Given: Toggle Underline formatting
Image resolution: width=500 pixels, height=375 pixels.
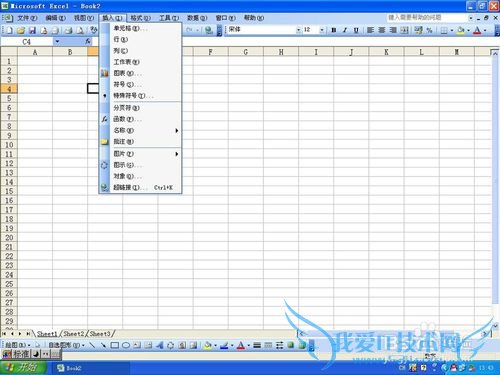Looking at the screenshot, I should (x=356, y=30).
